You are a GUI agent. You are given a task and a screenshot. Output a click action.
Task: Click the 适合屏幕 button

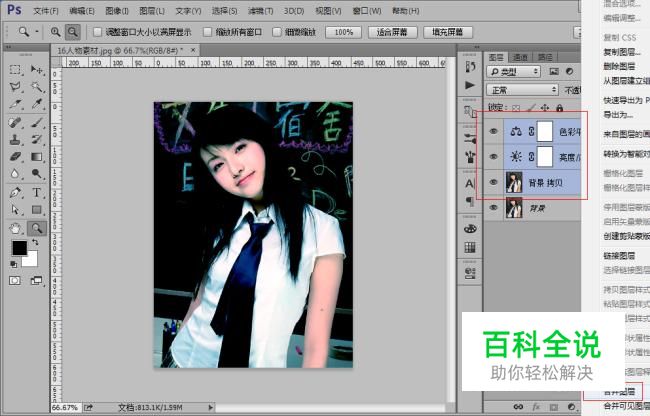pos(392,32)
